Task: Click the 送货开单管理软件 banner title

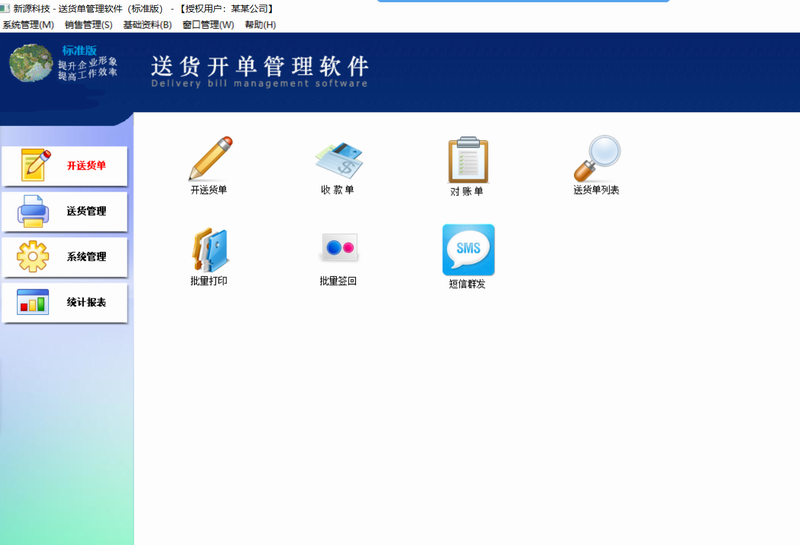Action: (x=260, y=66)
